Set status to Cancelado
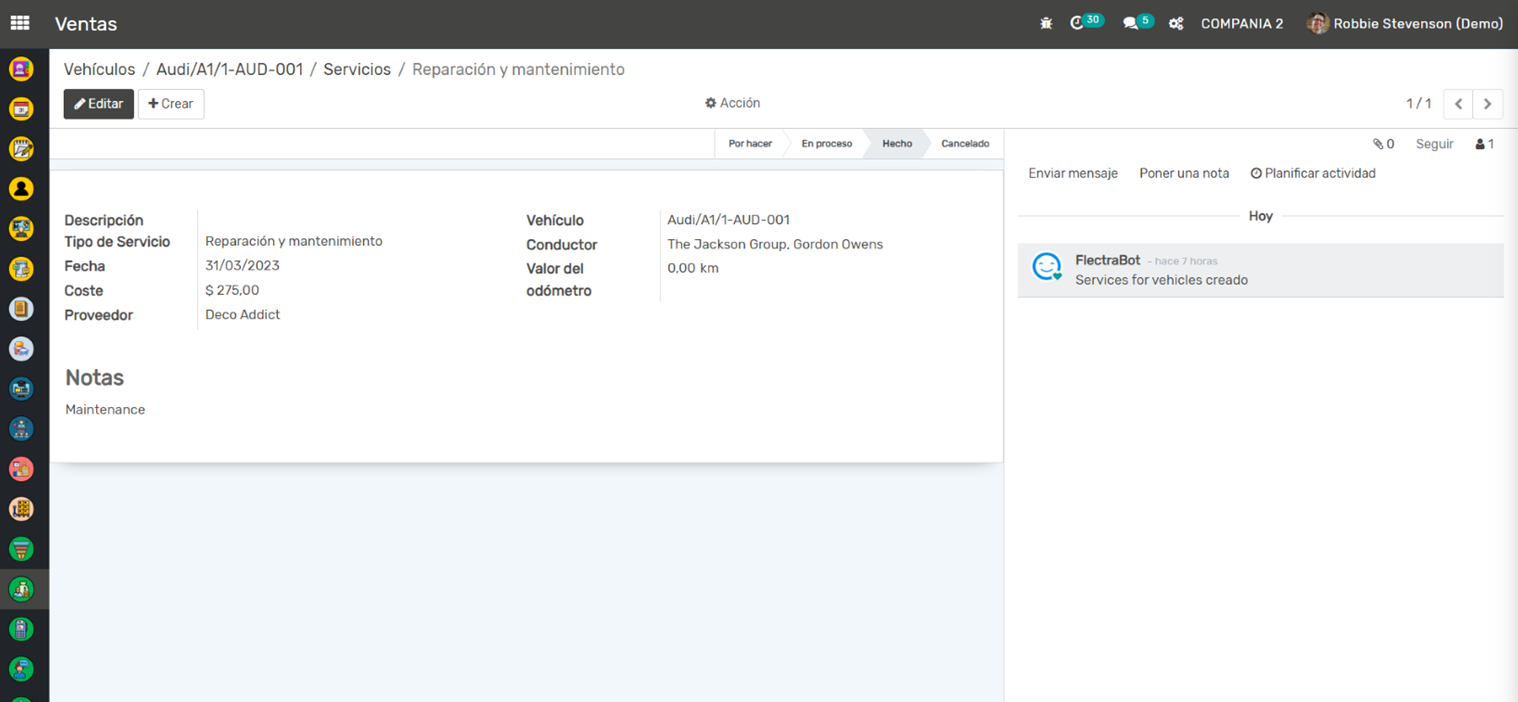This screenshot has width=1518, height=702. (x=964, y=144)
